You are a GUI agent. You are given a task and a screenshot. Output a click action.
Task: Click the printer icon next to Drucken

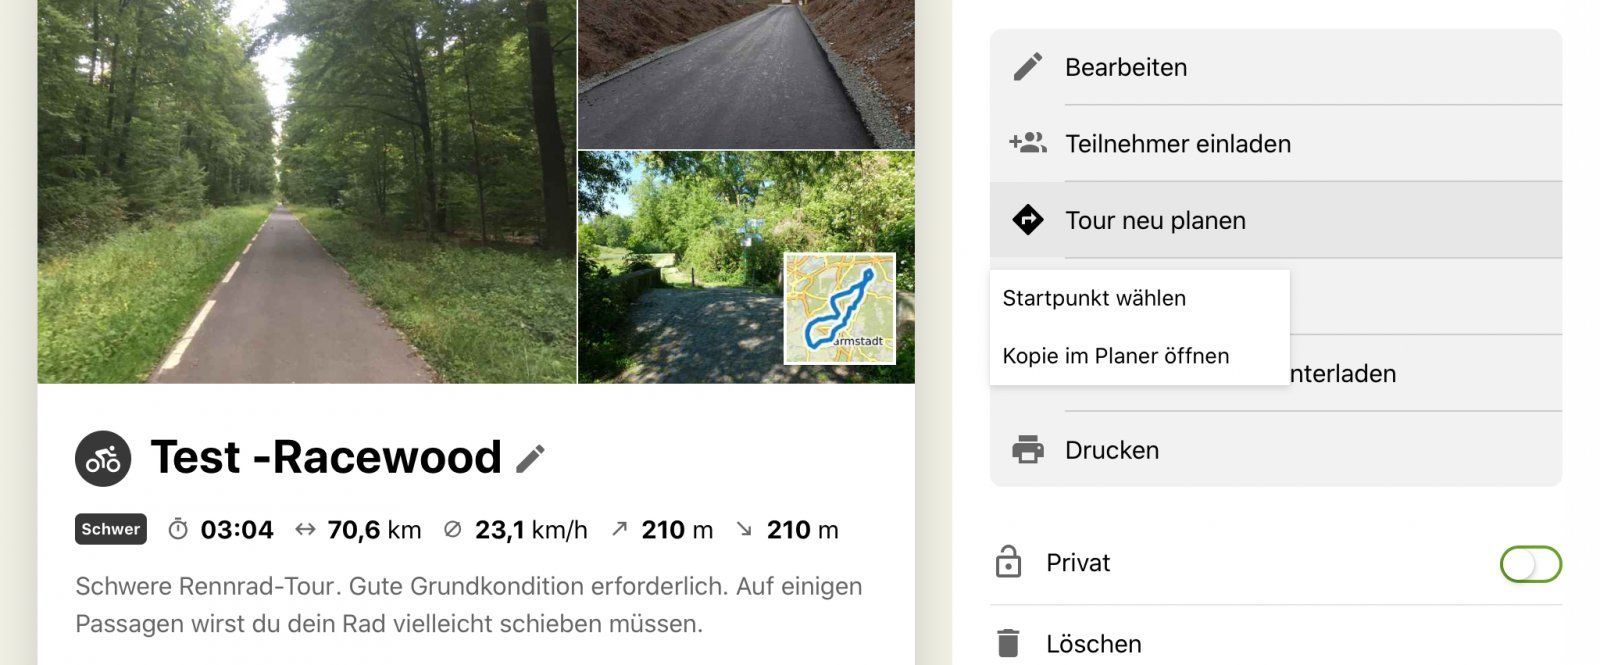1027,450
